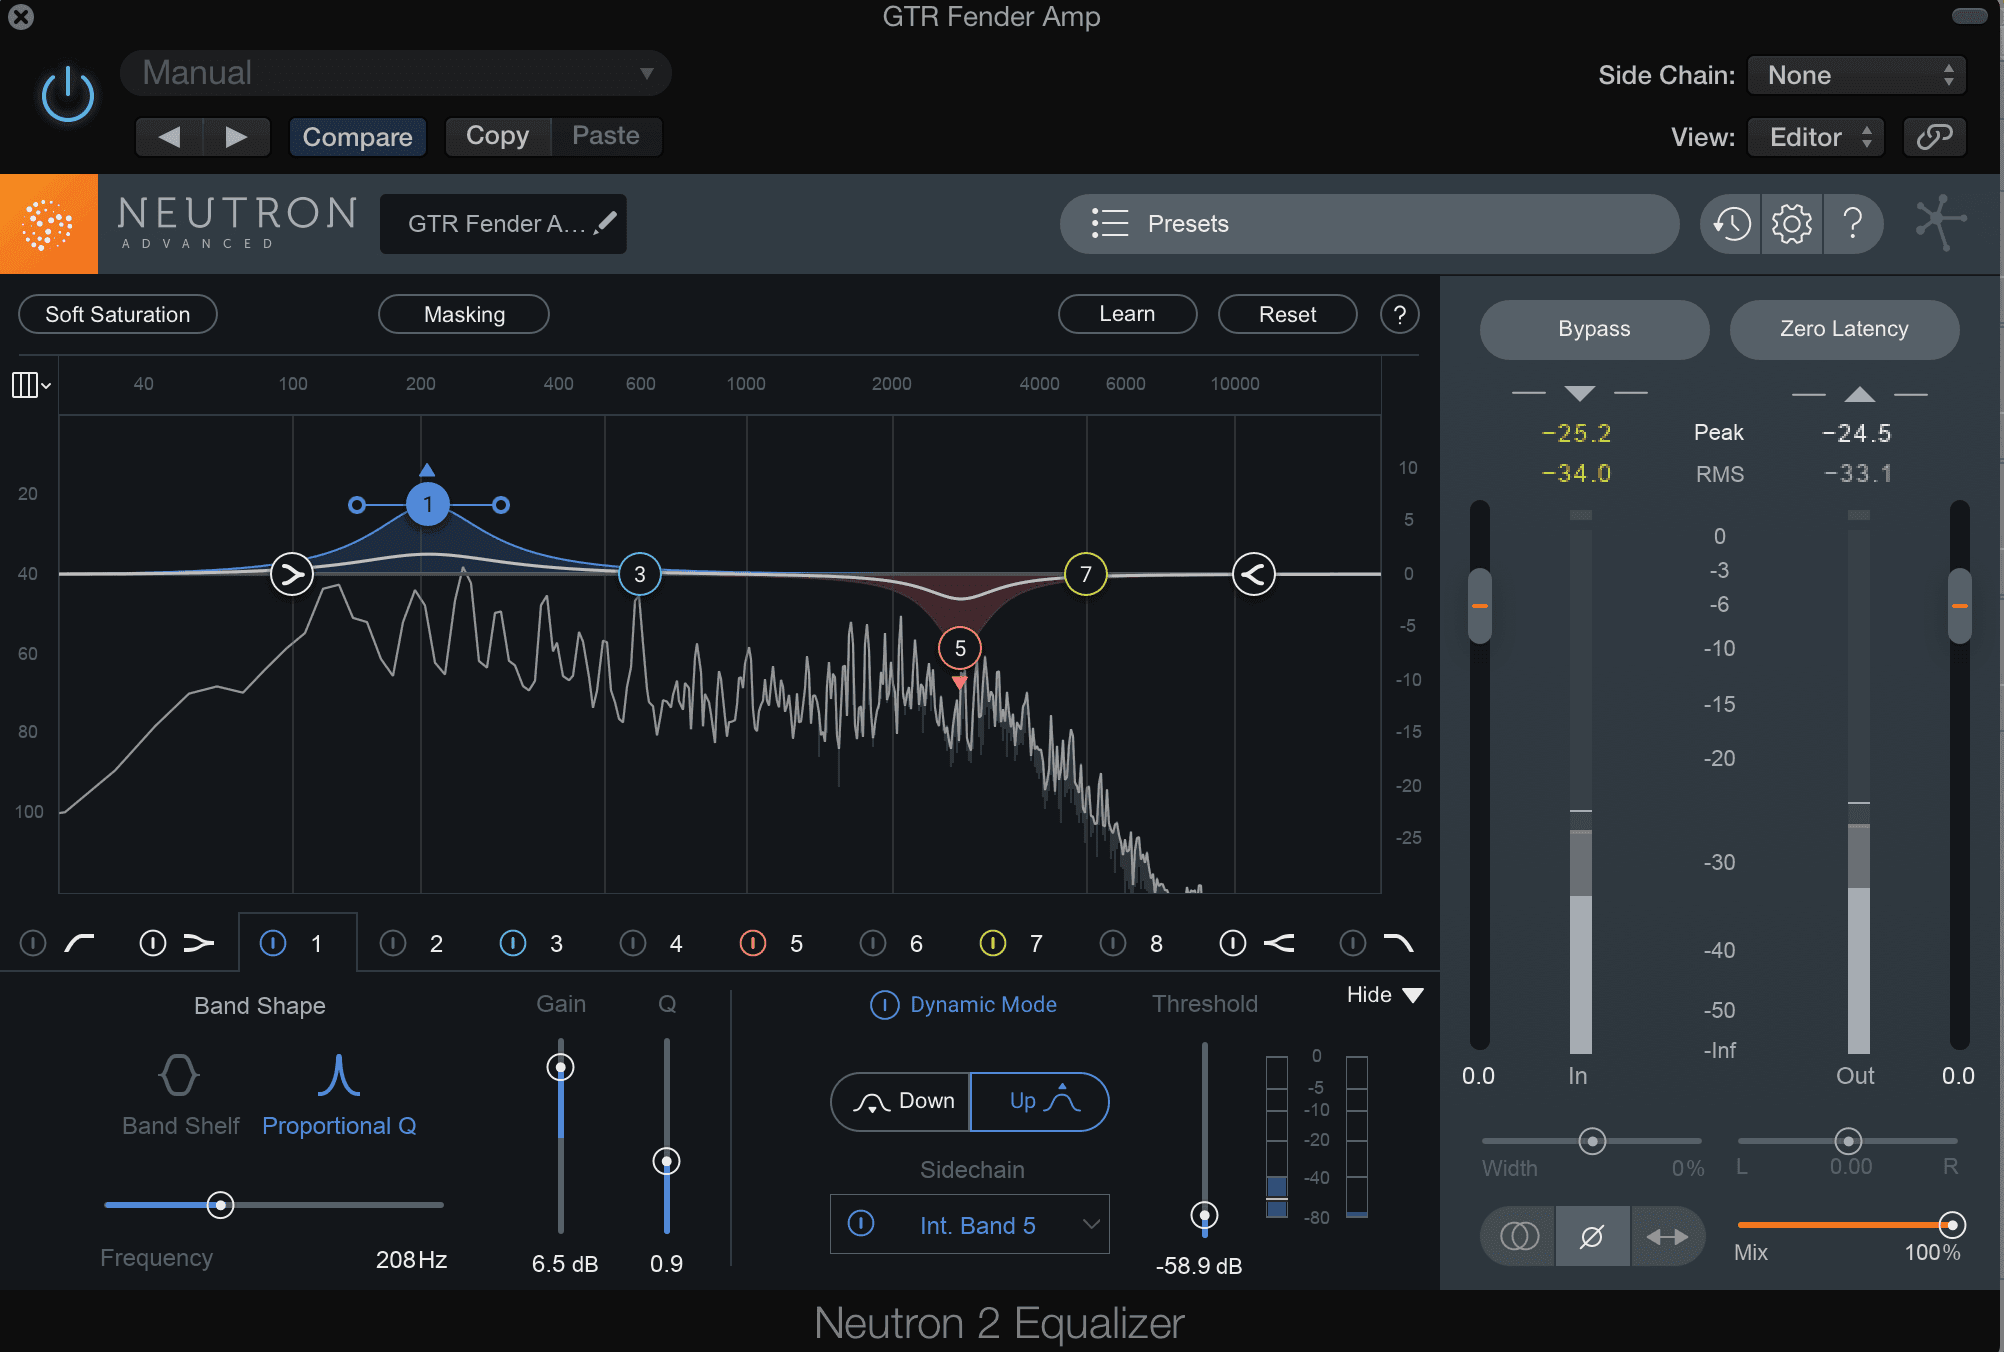Toggle power for band 1
2004x1352 pixels.
273,943
